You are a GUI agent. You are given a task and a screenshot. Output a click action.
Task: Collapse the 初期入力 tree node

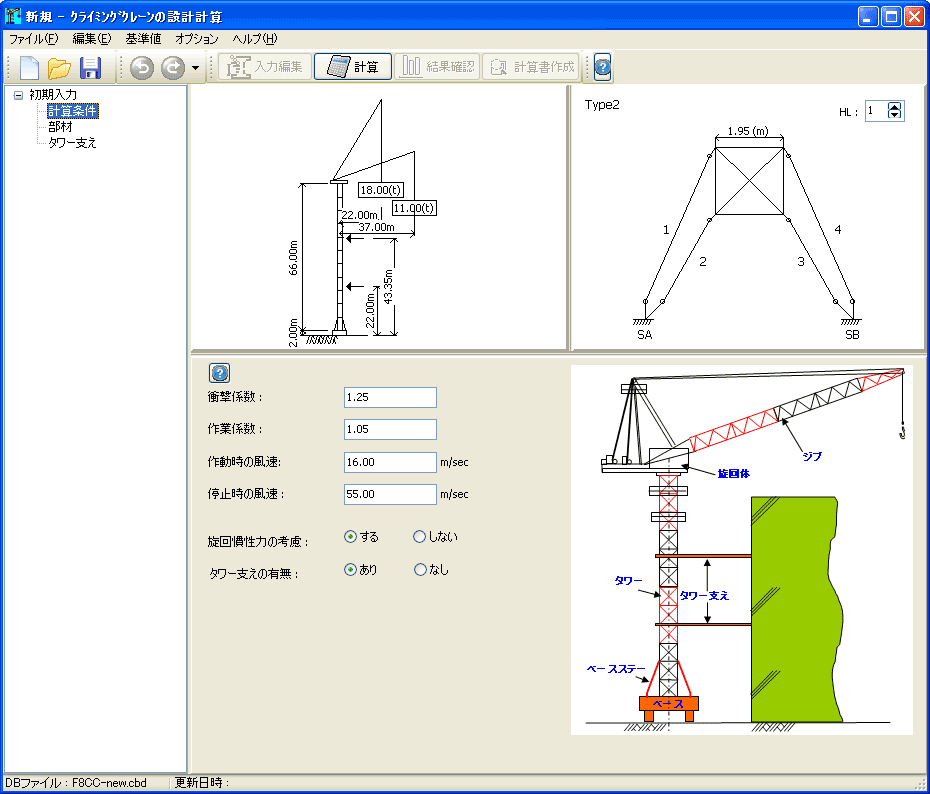point(18,95)
